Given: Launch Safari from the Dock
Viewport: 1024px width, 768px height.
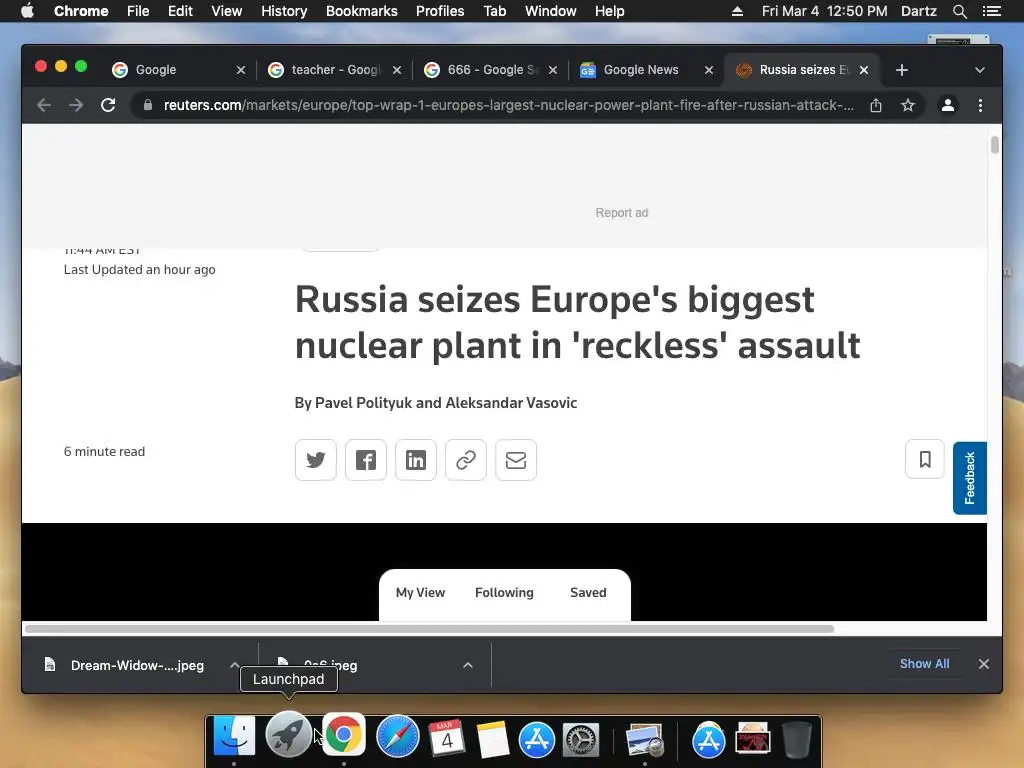Looking at the screenshot, I should tap(397, 738).
